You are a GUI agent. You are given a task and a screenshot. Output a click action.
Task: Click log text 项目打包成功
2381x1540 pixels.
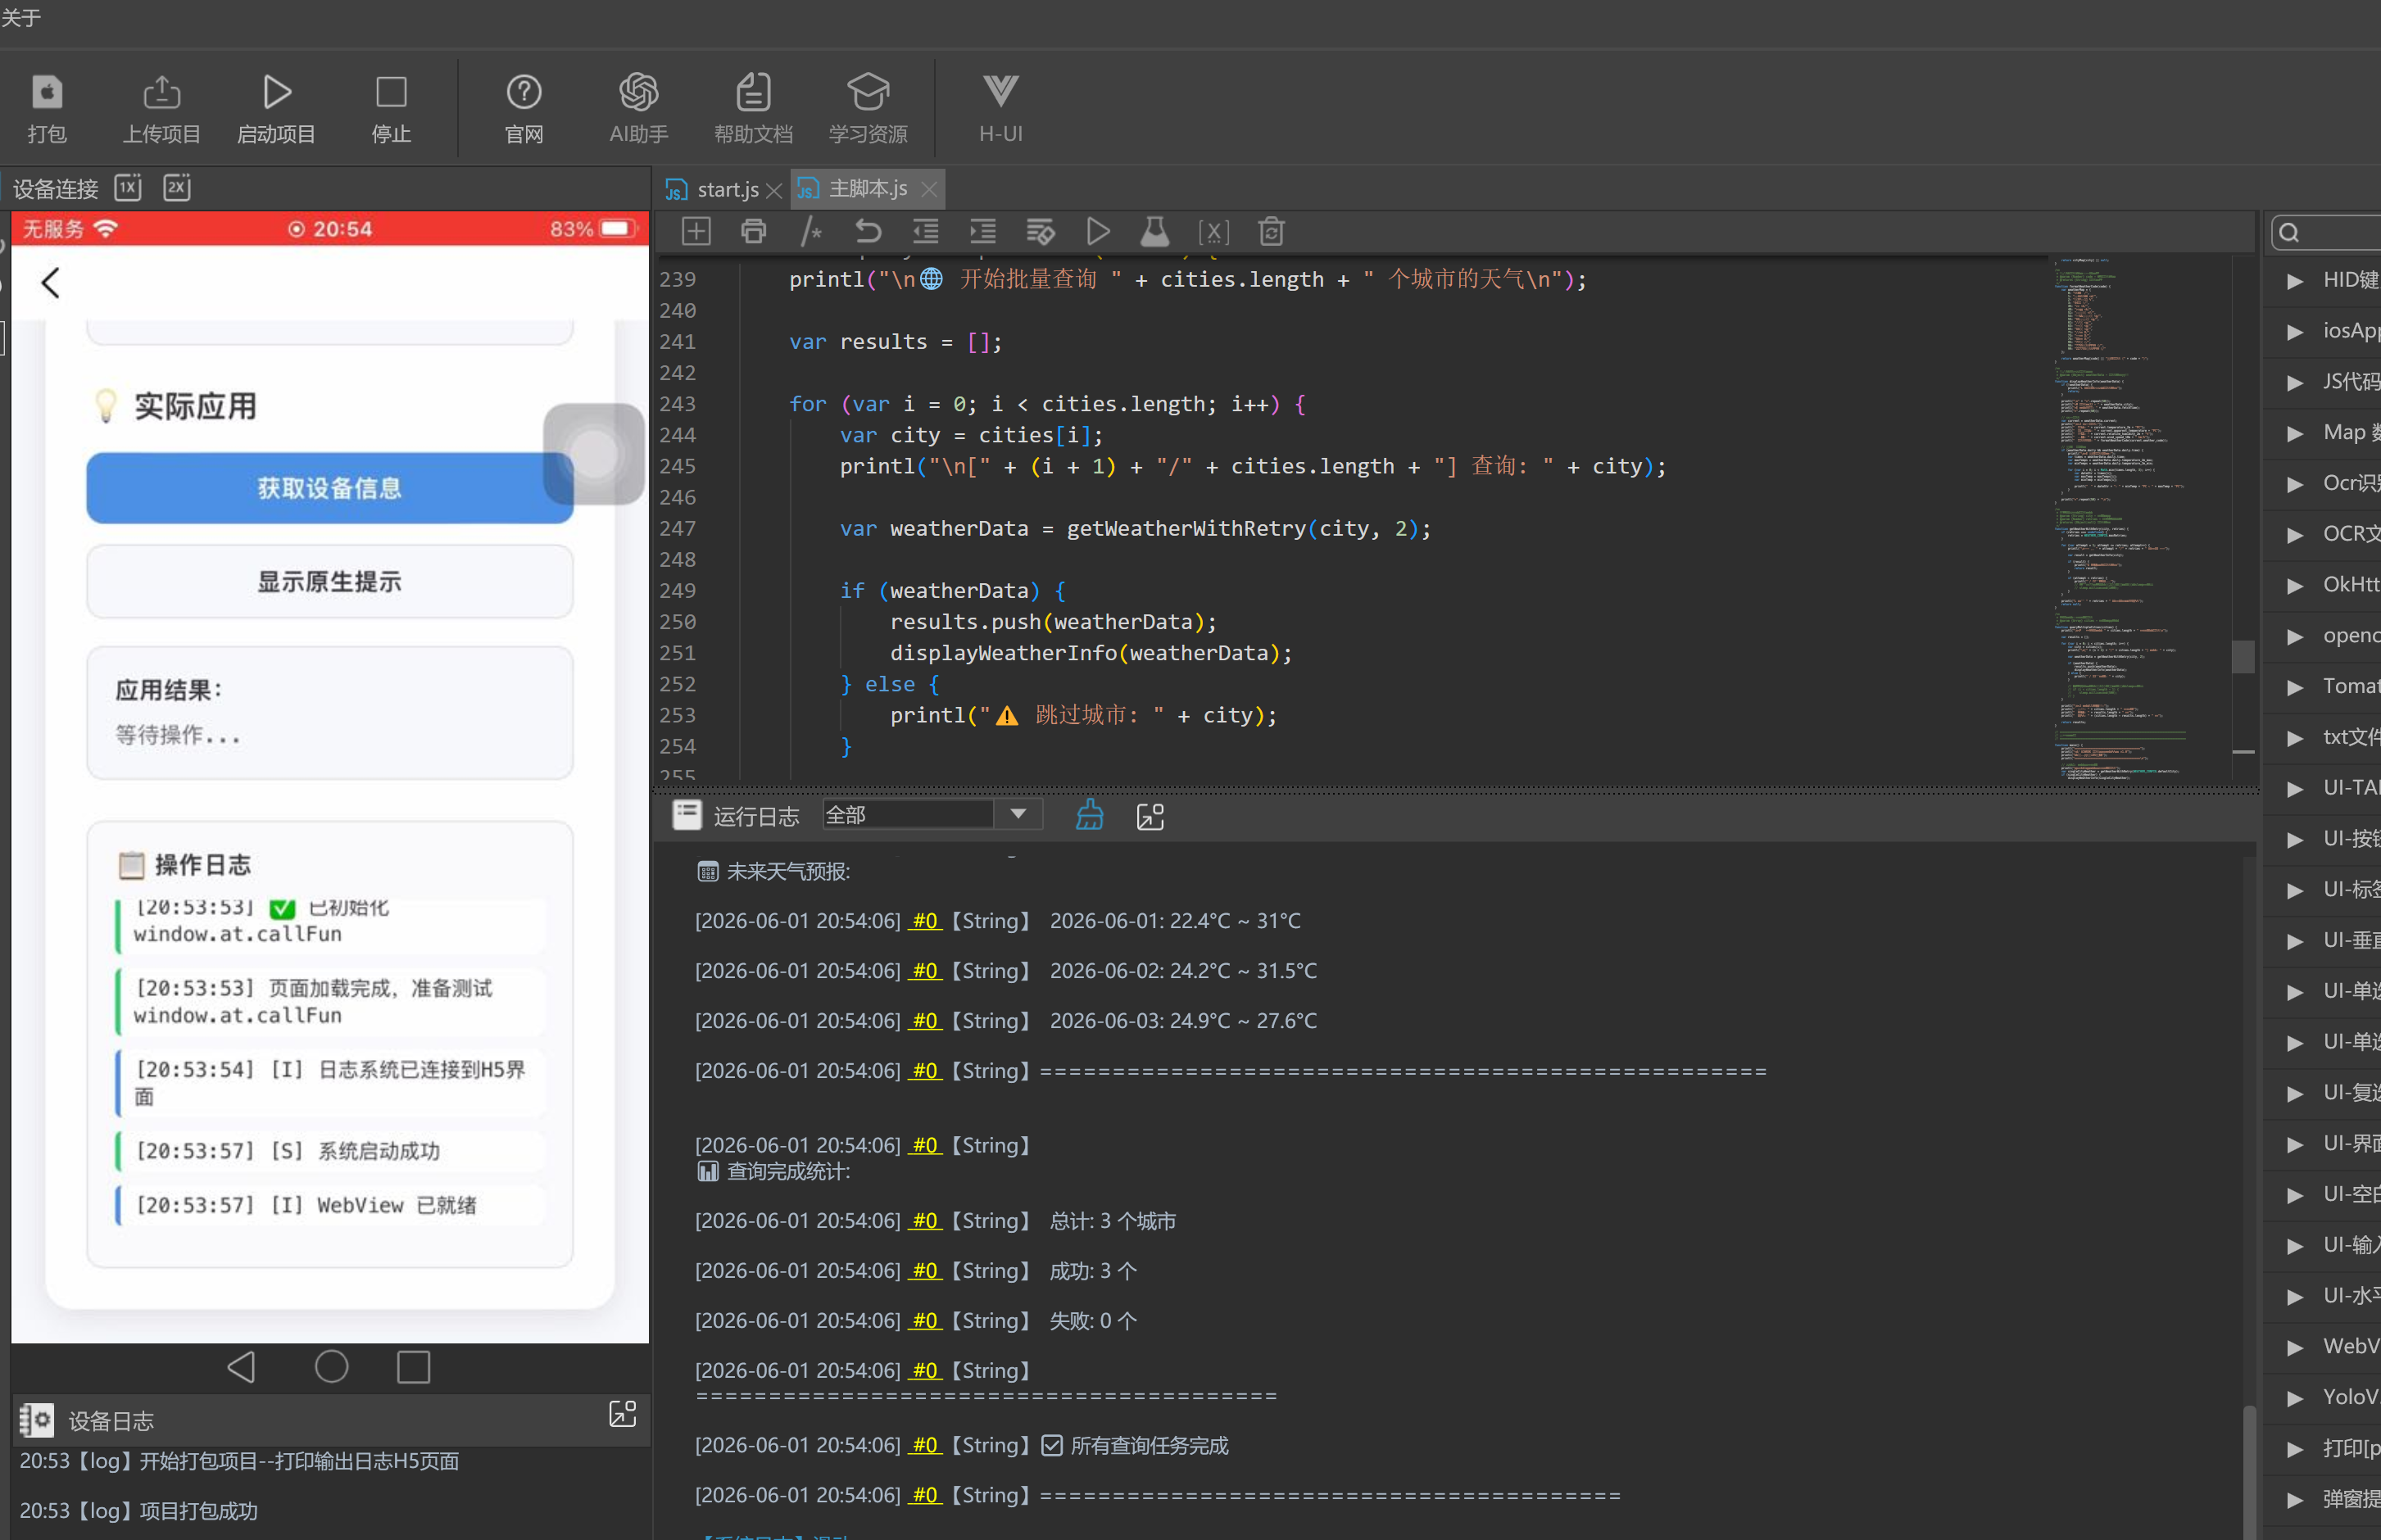[198, 1511]
